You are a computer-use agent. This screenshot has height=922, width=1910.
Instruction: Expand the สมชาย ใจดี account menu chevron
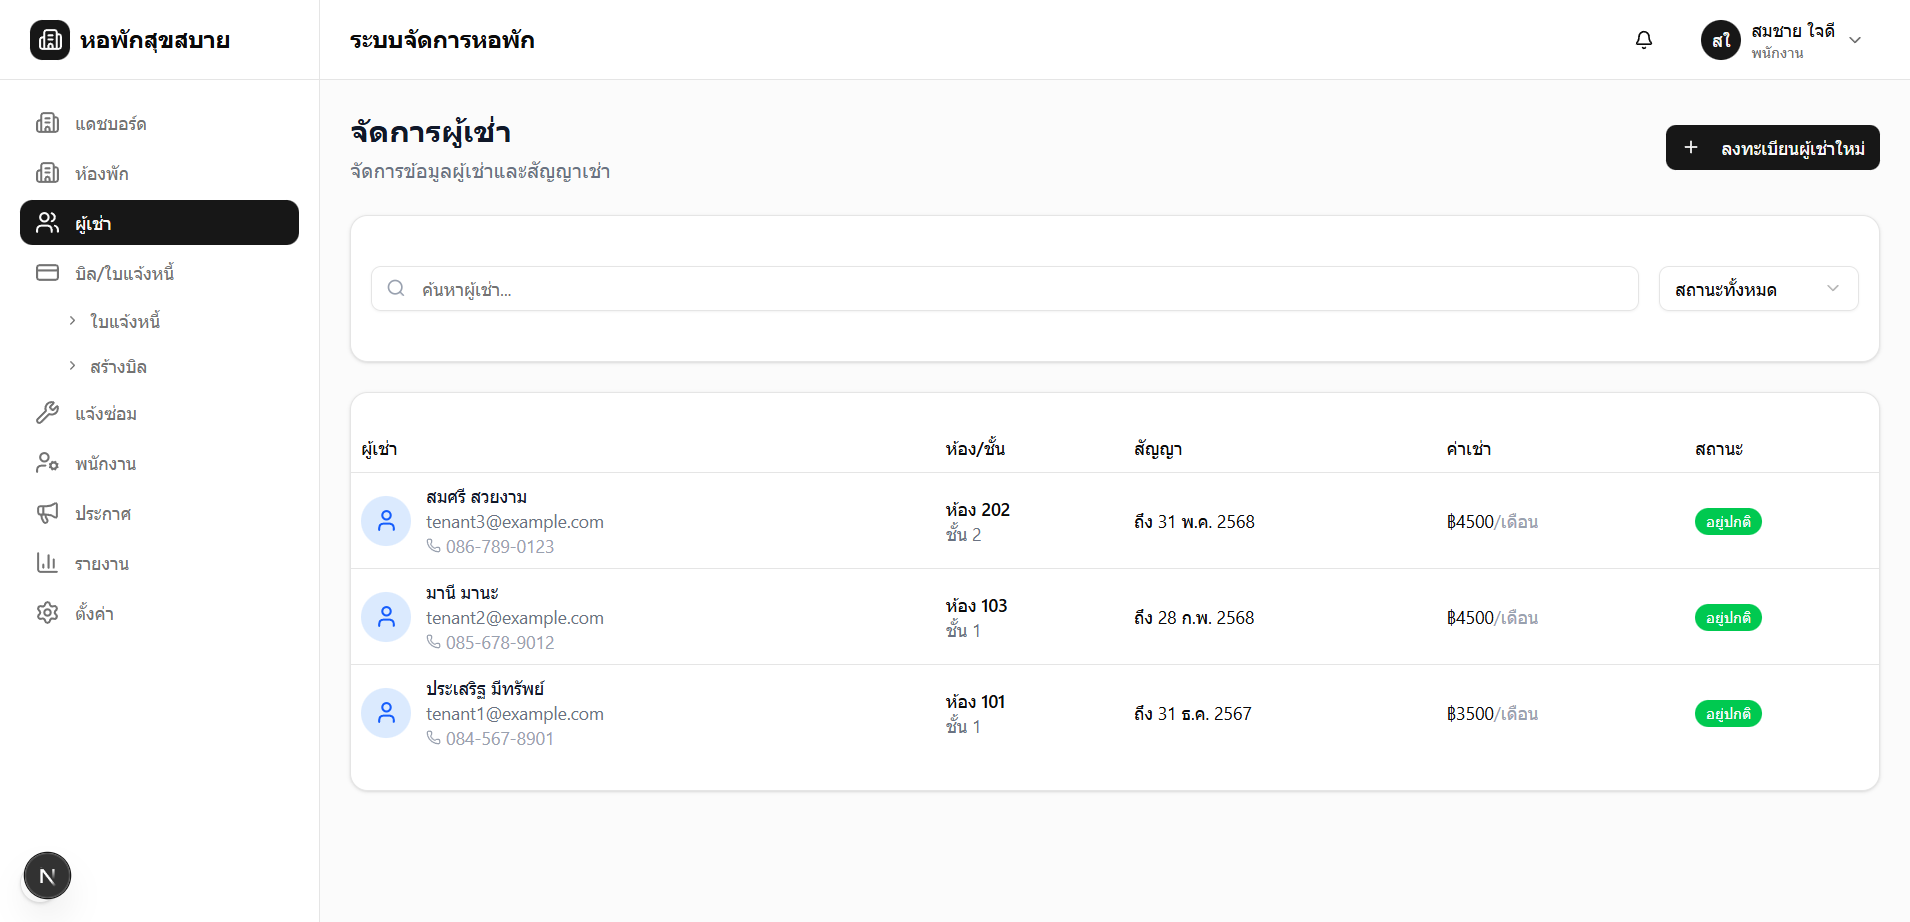(x=1855, y=40)
